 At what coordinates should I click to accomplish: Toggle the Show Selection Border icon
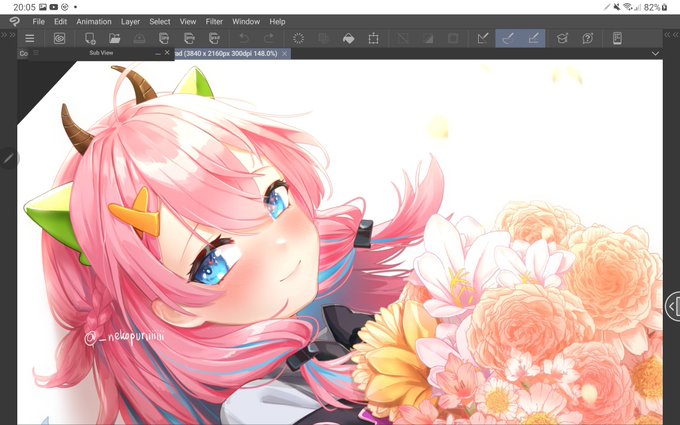(x=453, y=39)
